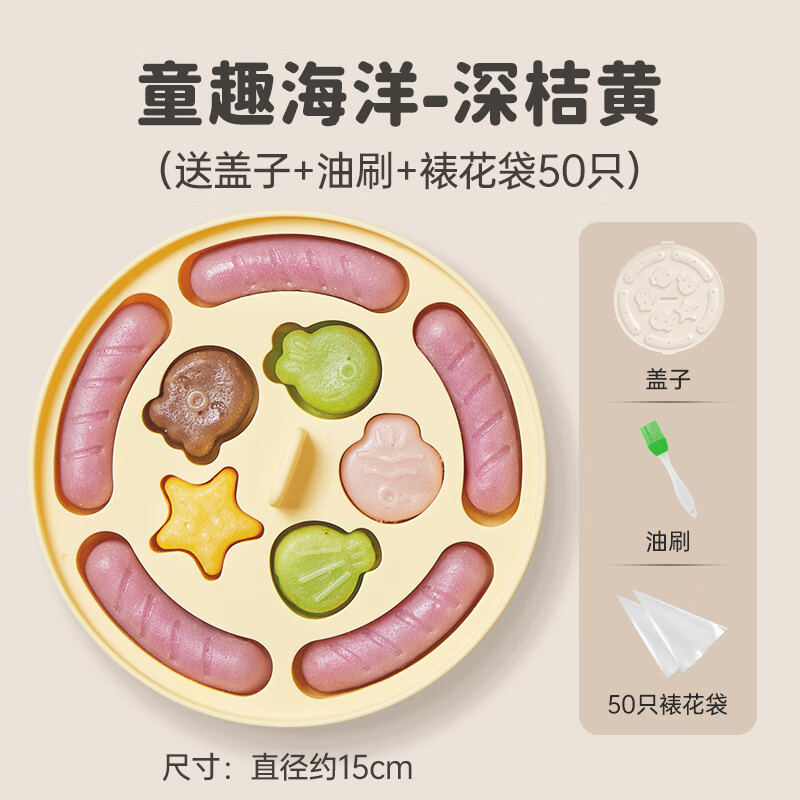Click the center handle of the mold
The height and width of the screenshot is (800, 800).
[x=291, y=467]
